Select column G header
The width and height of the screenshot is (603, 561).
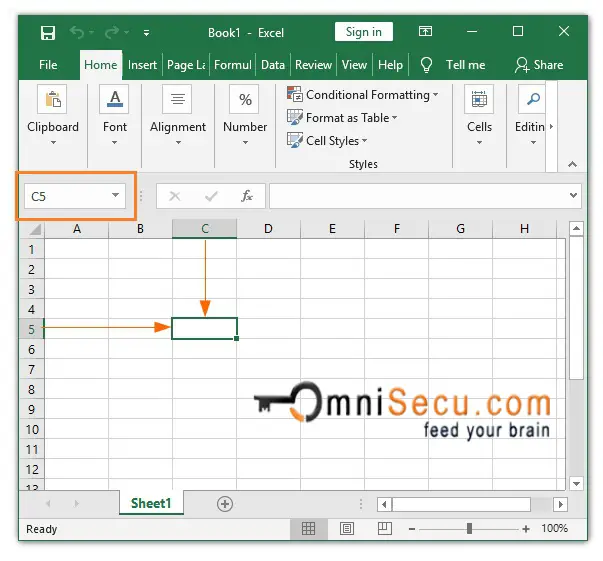(x=460, y=229)
